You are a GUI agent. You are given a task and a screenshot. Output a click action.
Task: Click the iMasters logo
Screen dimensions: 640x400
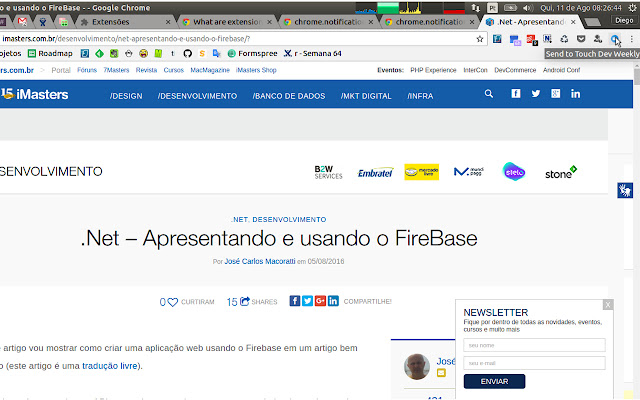click(34, 94)
